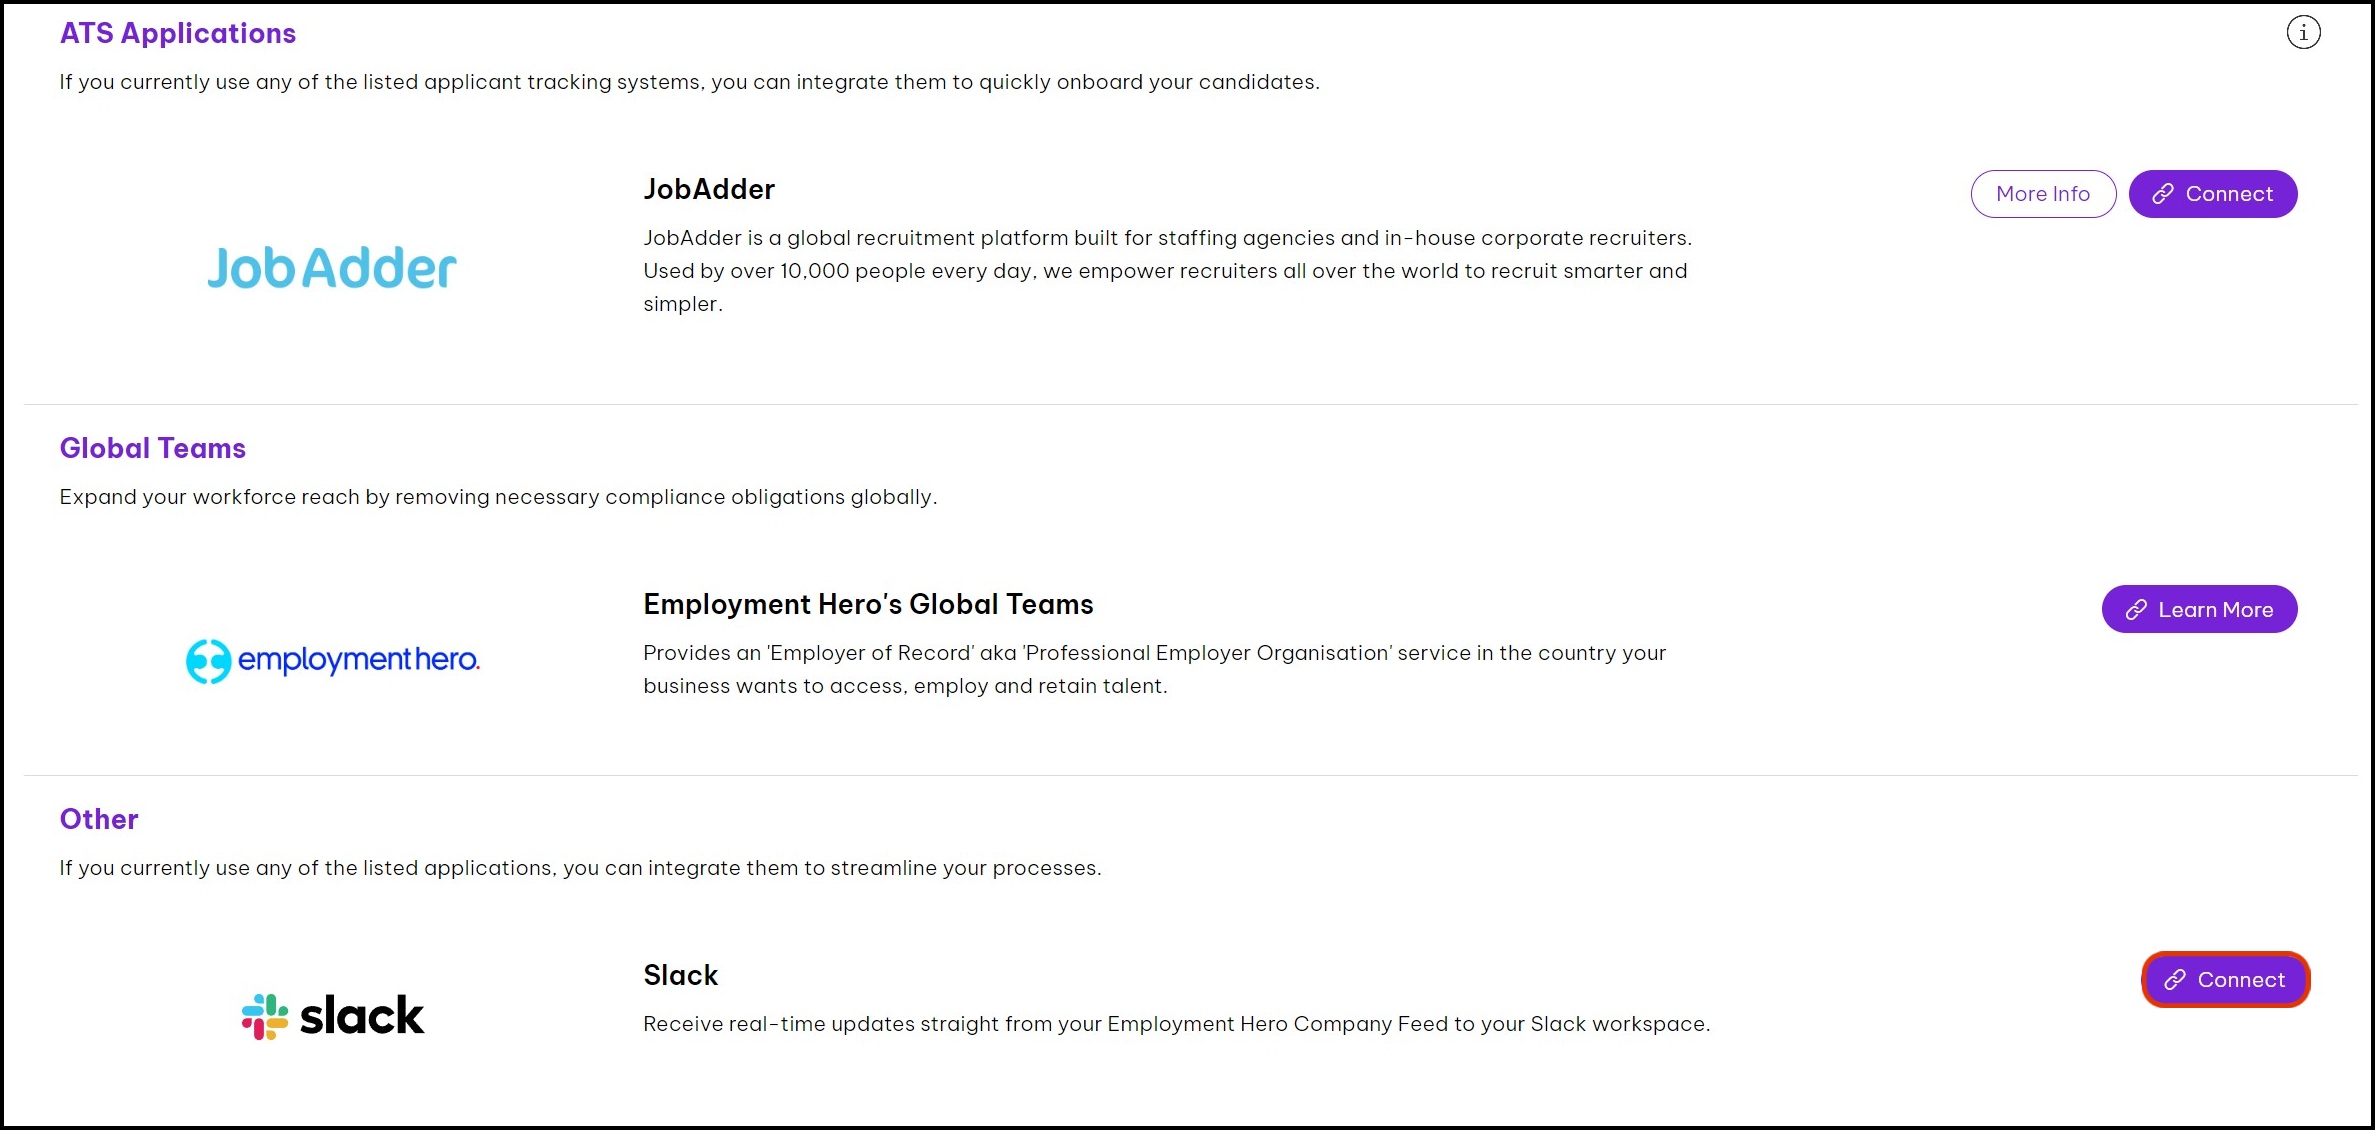Click the Slack real-time updates description
The image size is (2375, 1130).
[1176, 1024]
